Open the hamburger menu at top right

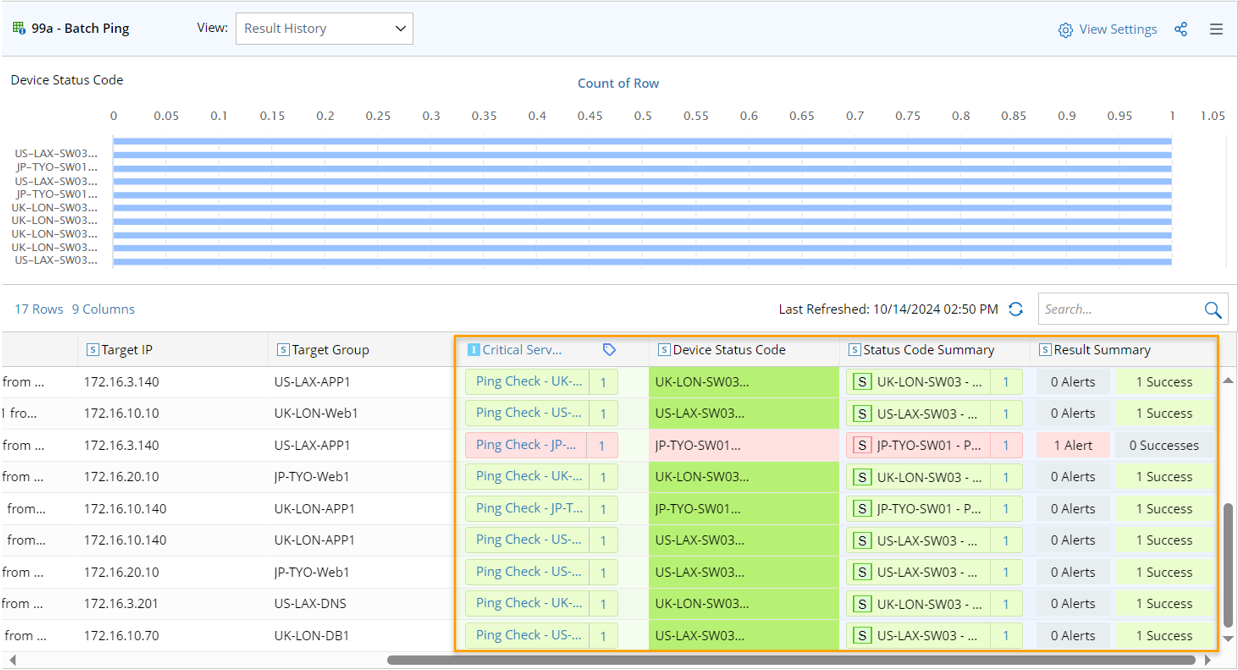[1216, 29]
